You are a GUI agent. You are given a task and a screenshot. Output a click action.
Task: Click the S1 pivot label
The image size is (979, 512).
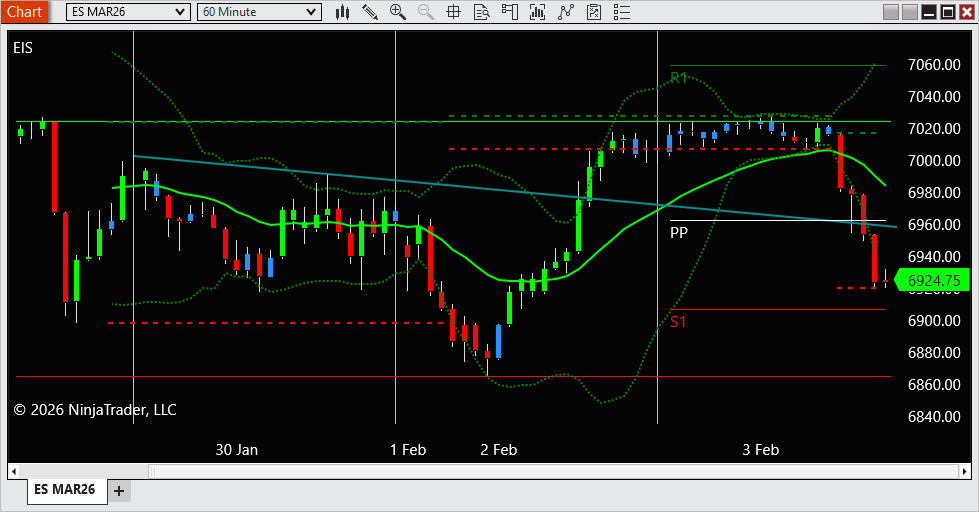point(678,322)
